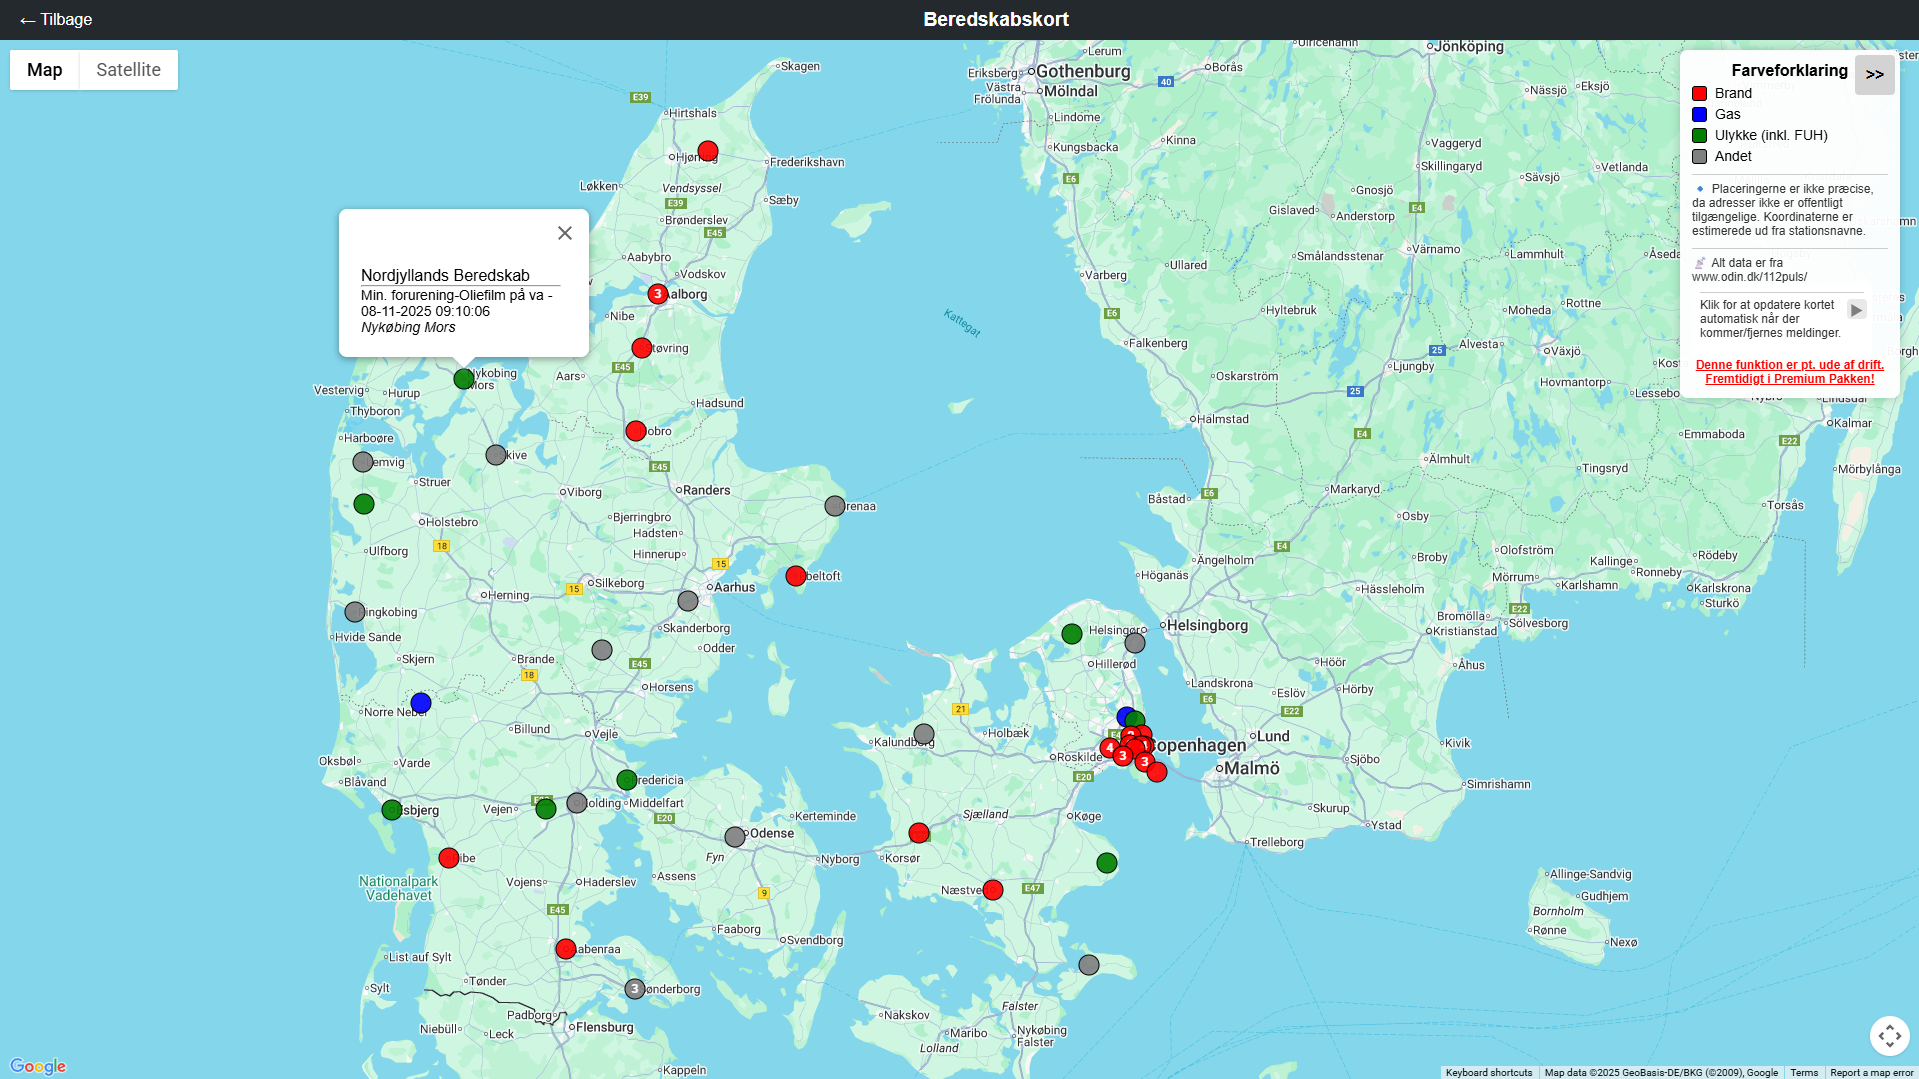Click the Randers town label
The height and width of the screenshot is (1079, 1919).
coord(707,490)
